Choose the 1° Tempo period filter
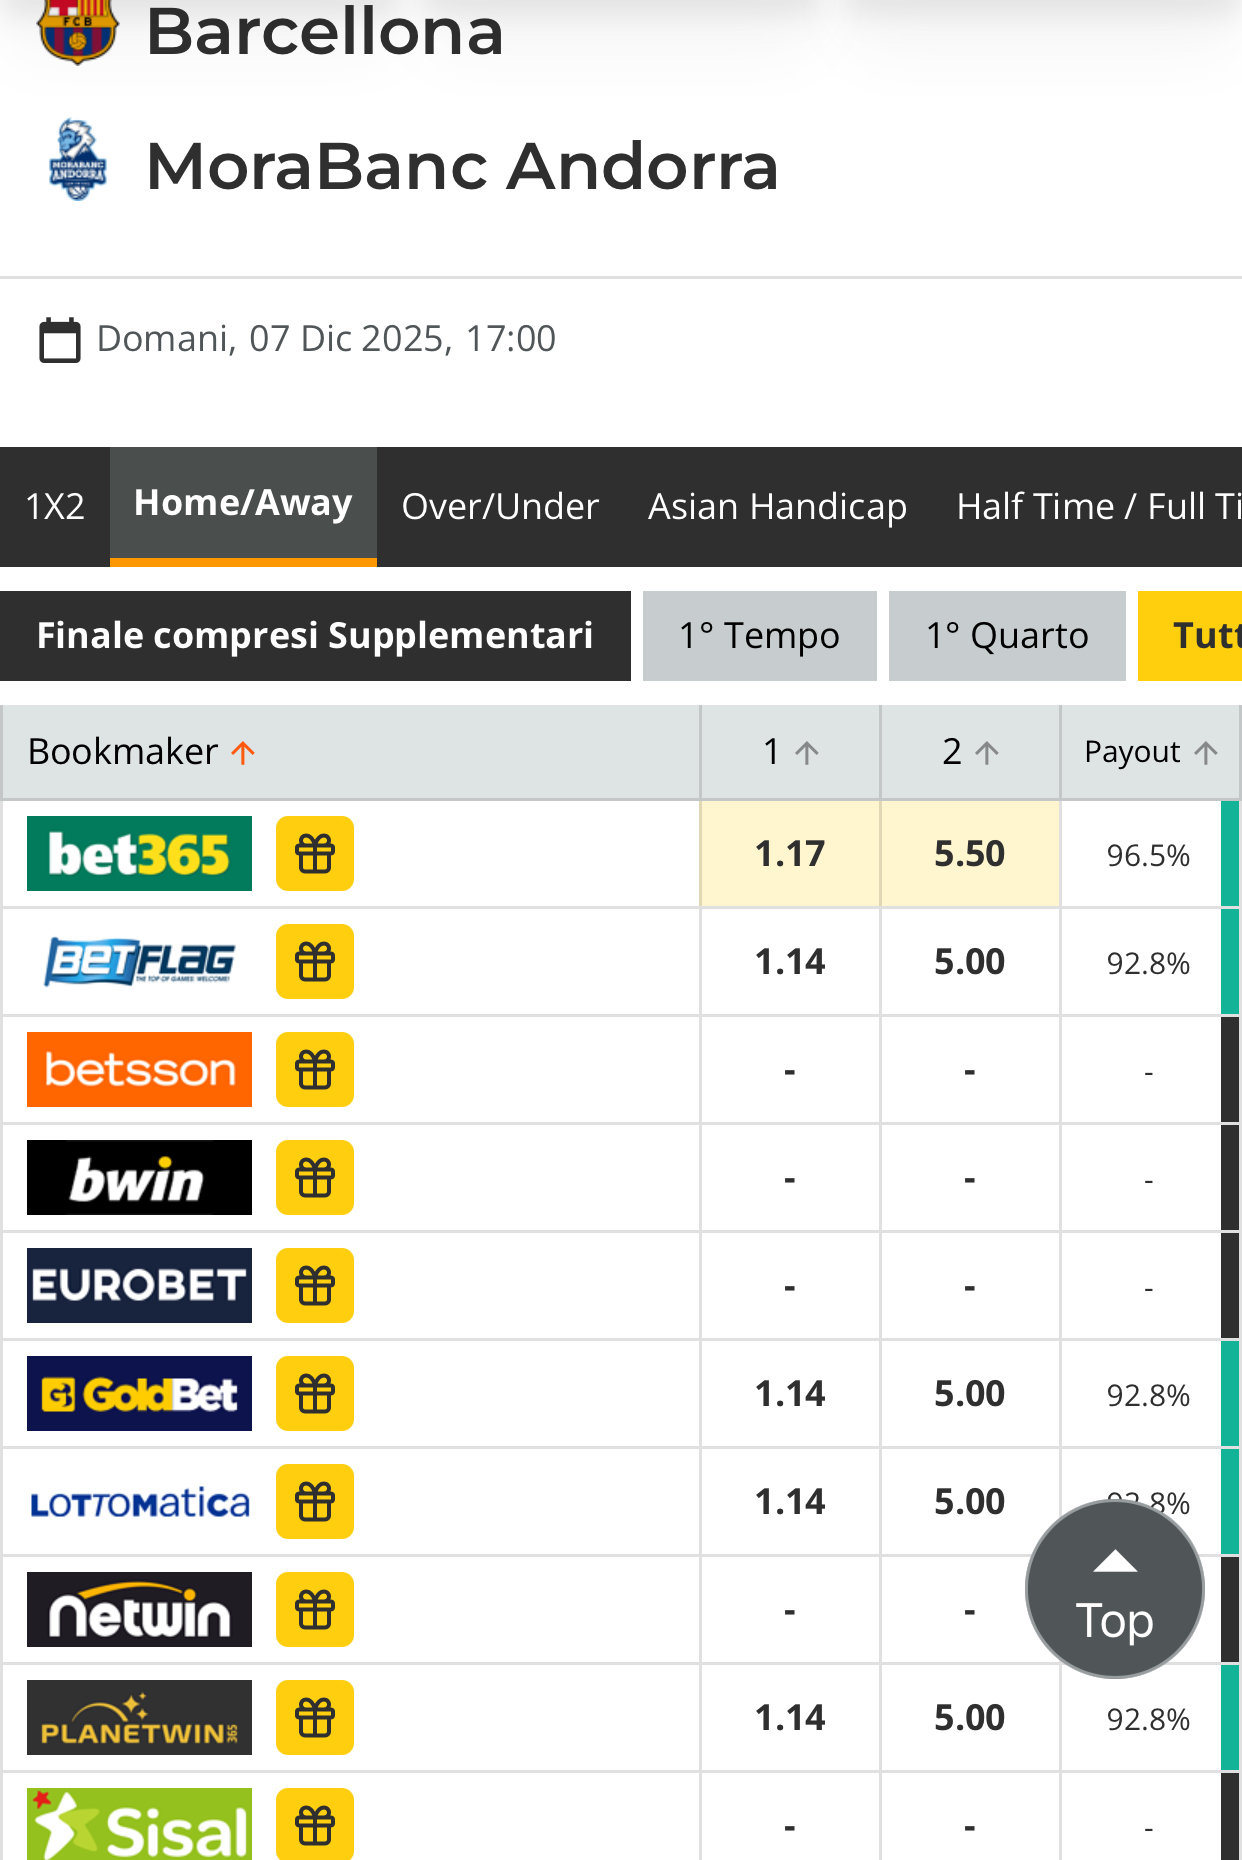Viewport: 1242px width, 1860px height. pyautogui.click(x=759, y=636)
